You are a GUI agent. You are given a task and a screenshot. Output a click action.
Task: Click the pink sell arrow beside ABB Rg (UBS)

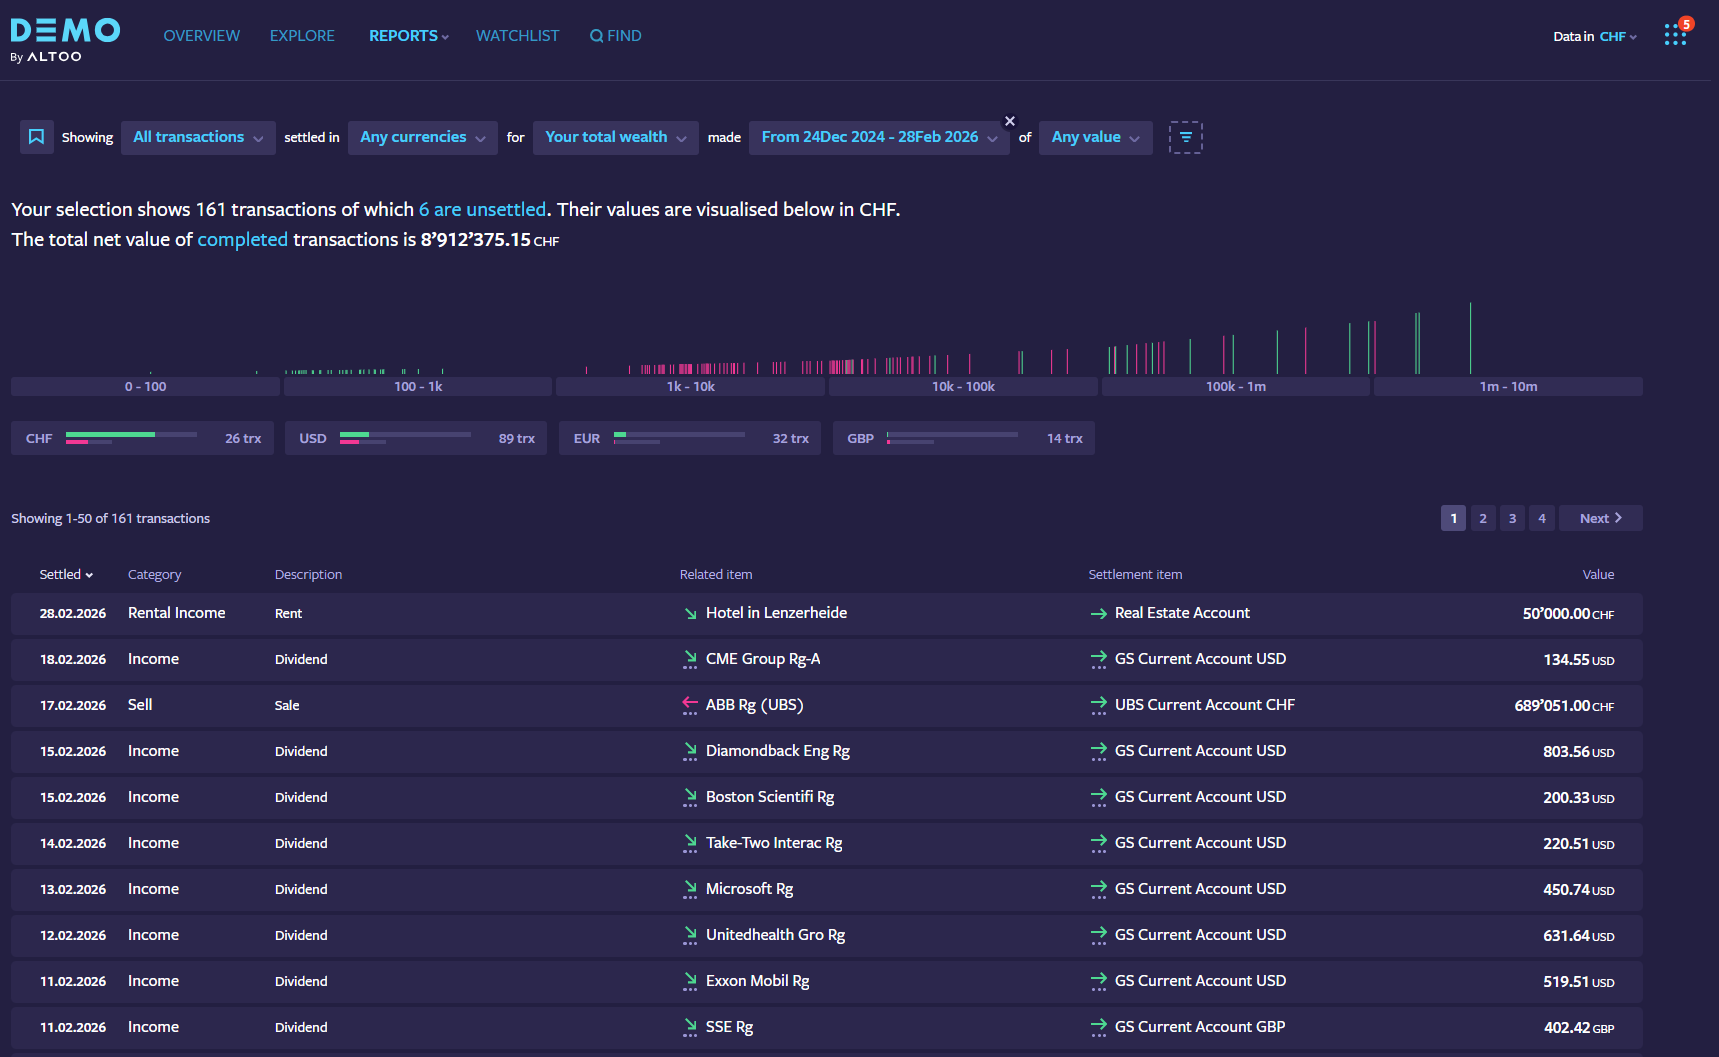coord(690,705)
